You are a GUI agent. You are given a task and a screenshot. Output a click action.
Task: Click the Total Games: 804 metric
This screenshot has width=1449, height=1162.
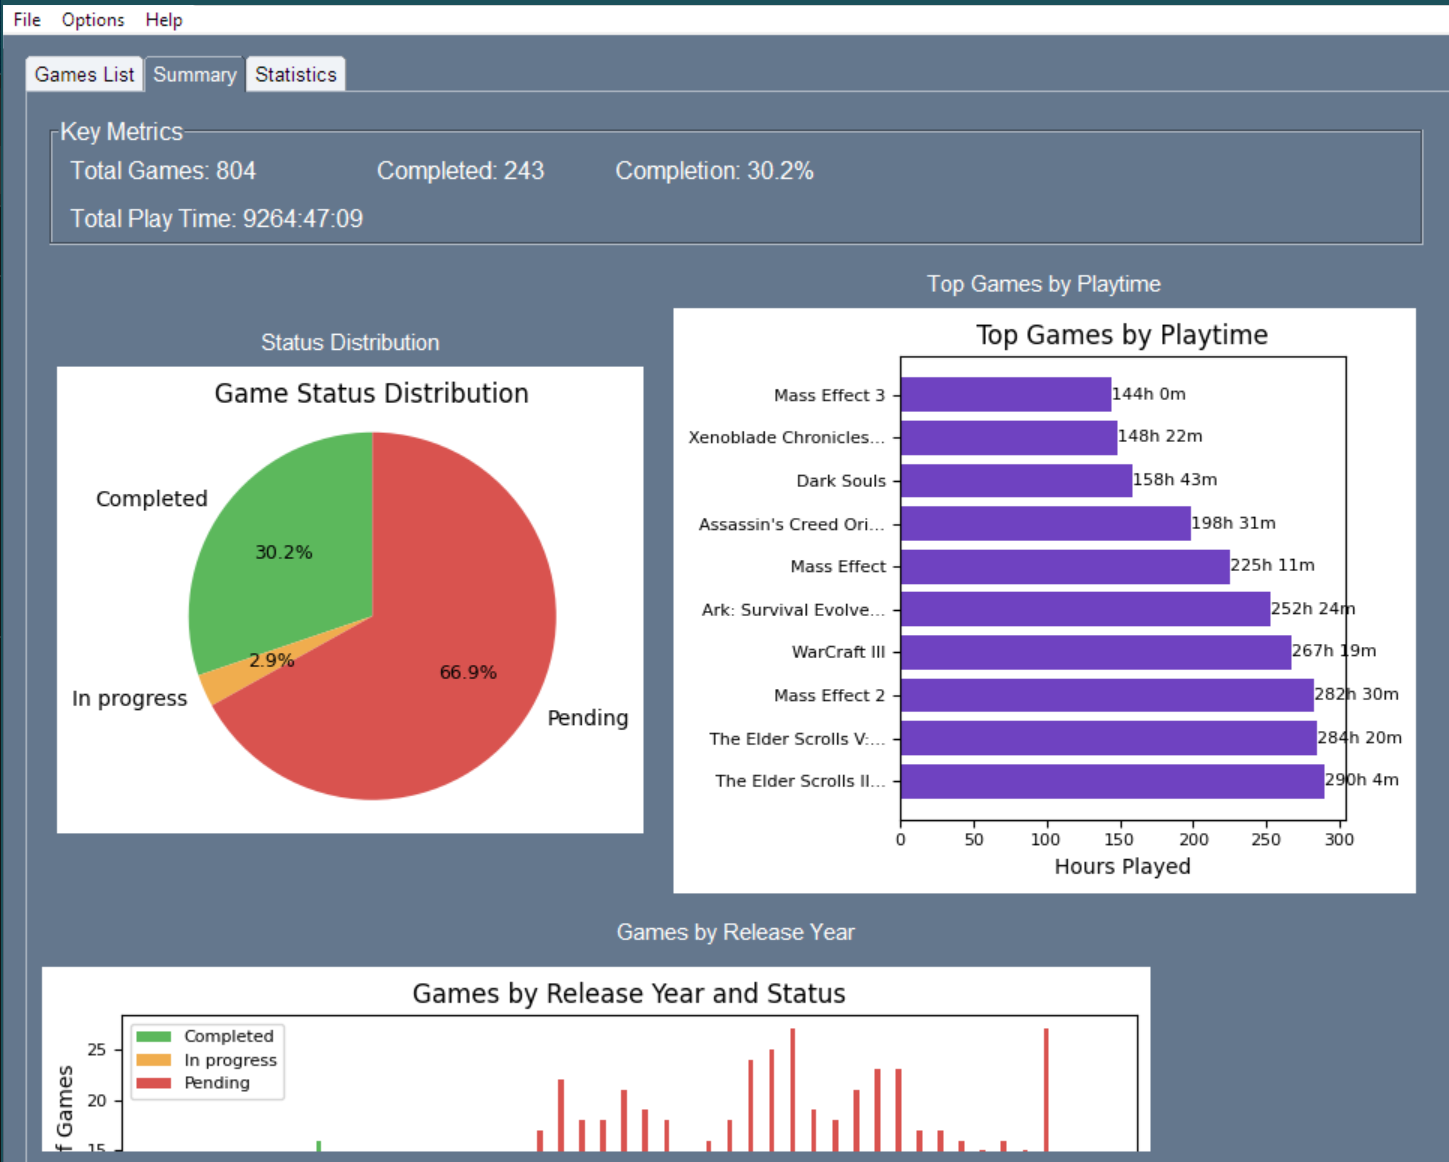(163, 171)
